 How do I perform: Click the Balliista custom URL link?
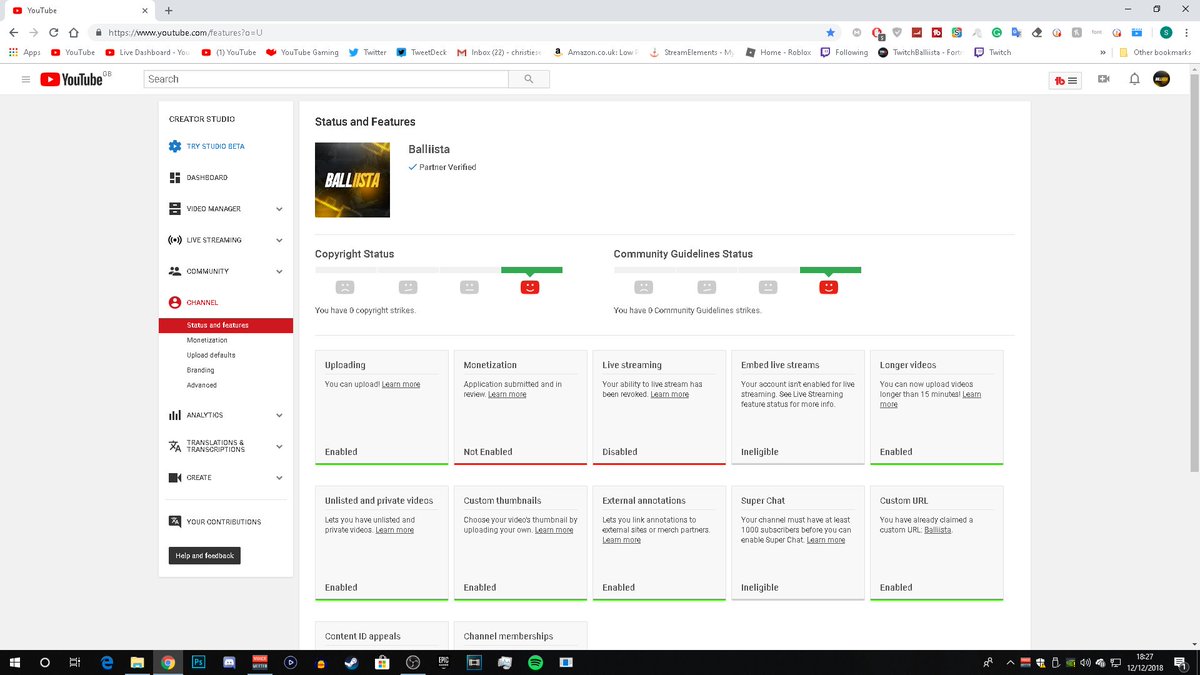tap(938, 530)
